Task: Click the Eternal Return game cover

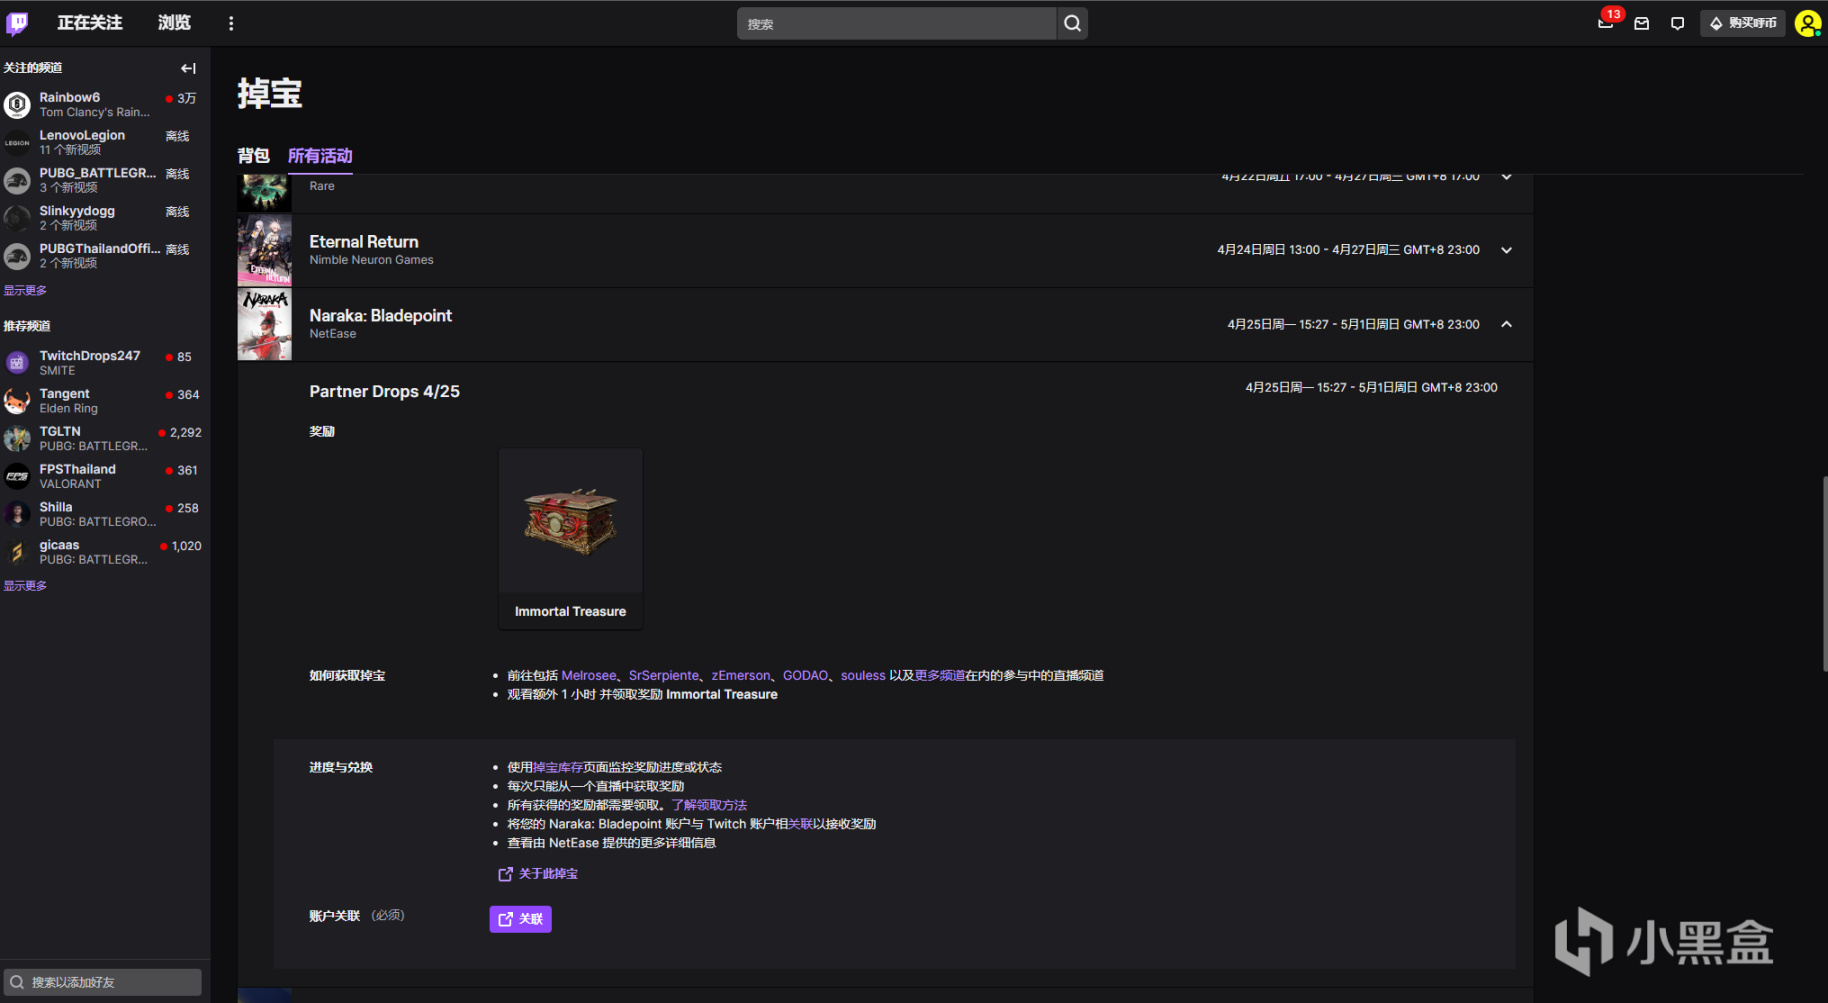Action: [264, 250]
